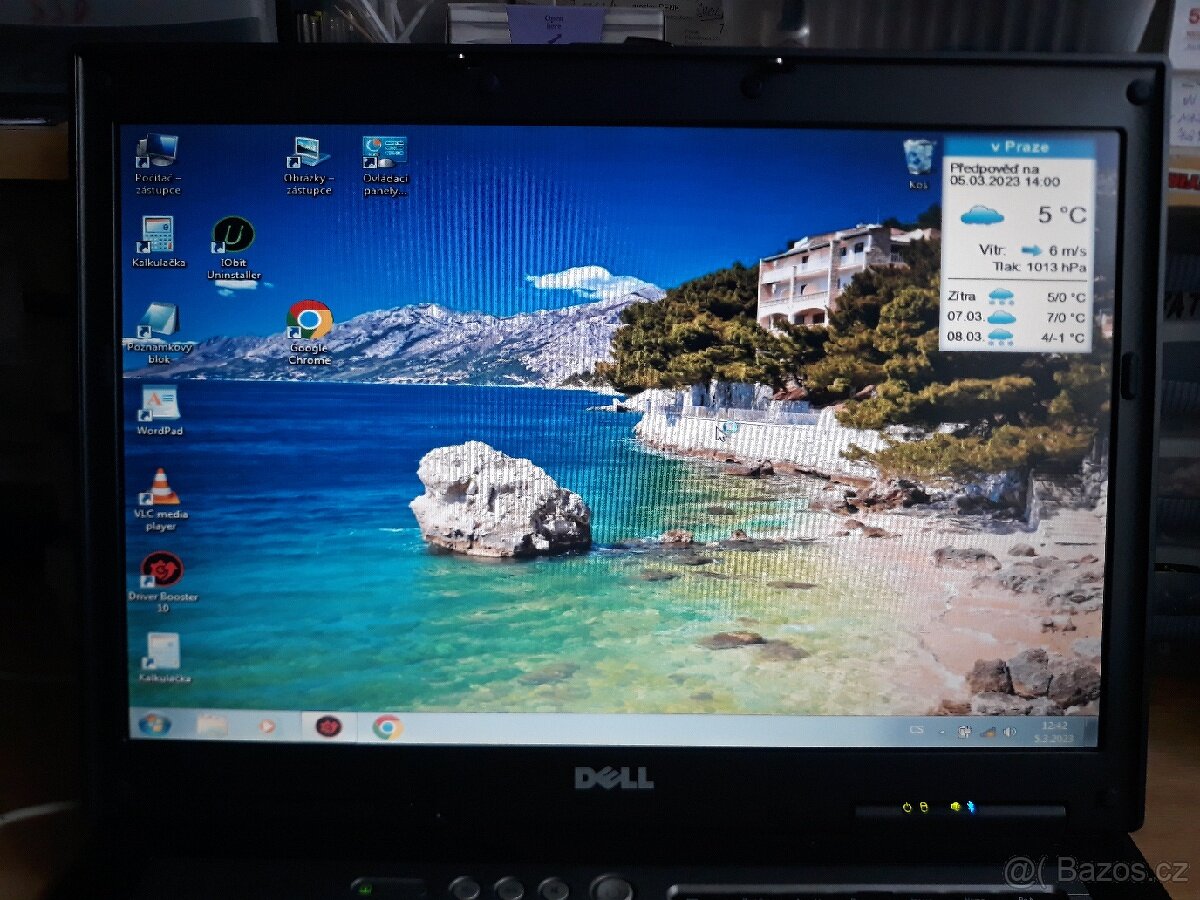Open the volume slider from the tray
Image resolution: width=1200 pixels, height=900 pixels.
1009,731
